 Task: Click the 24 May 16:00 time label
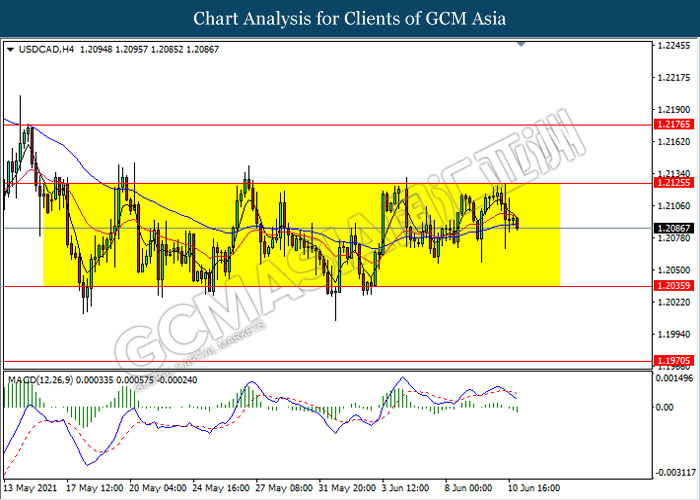pyautogui.click(x=221, y=488)
